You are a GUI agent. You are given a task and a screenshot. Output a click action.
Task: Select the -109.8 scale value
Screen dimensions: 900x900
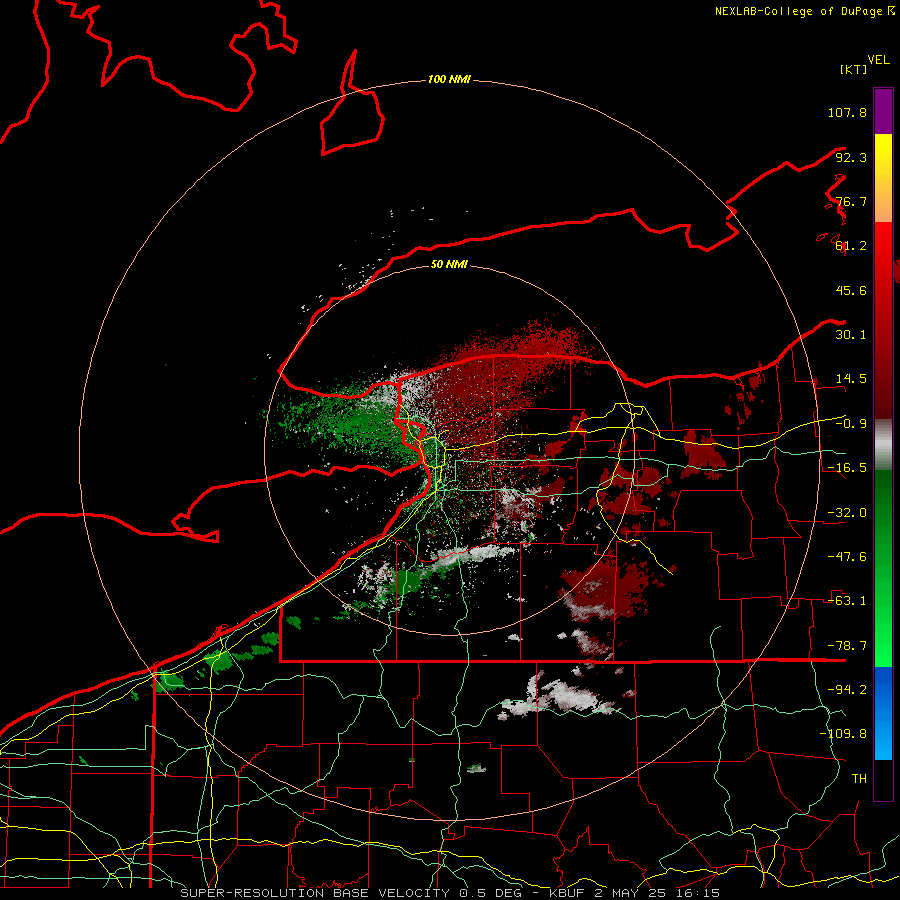[843, 734]
